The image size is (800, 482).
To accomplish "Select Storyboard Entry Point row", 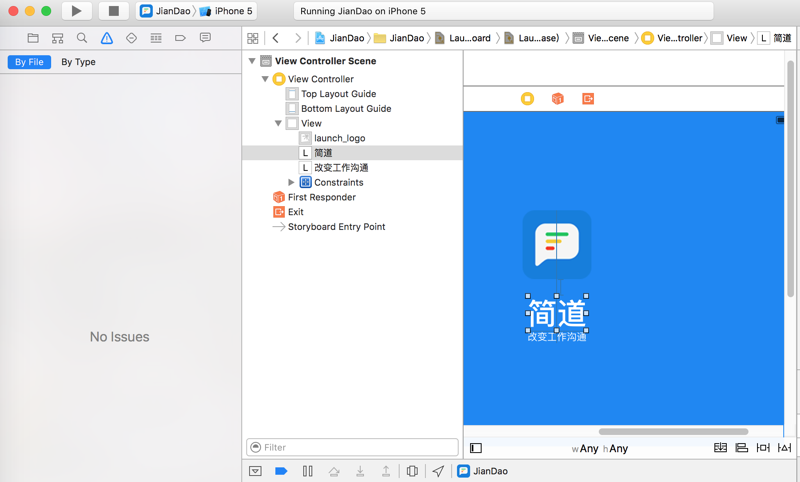I will 353,227.
